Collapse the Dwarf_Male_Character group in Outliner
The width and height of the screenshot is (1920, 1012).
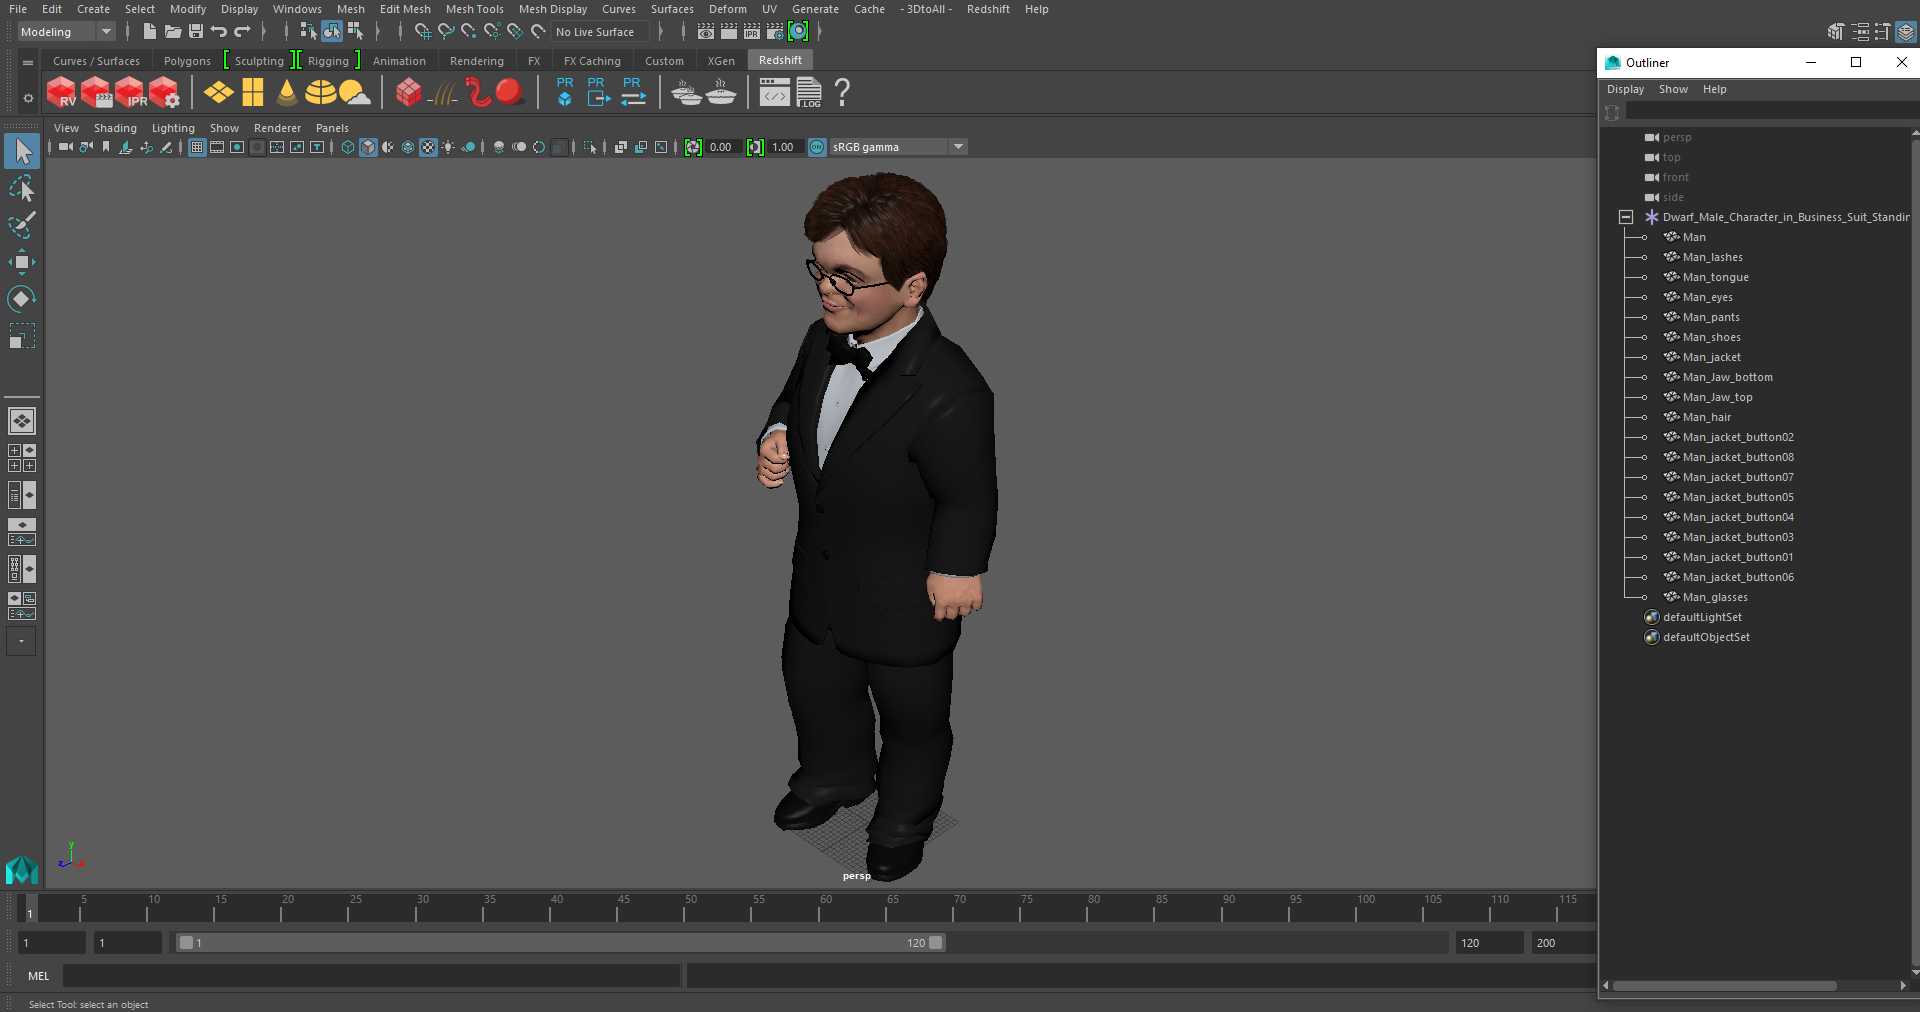(x=1626, y=217)
